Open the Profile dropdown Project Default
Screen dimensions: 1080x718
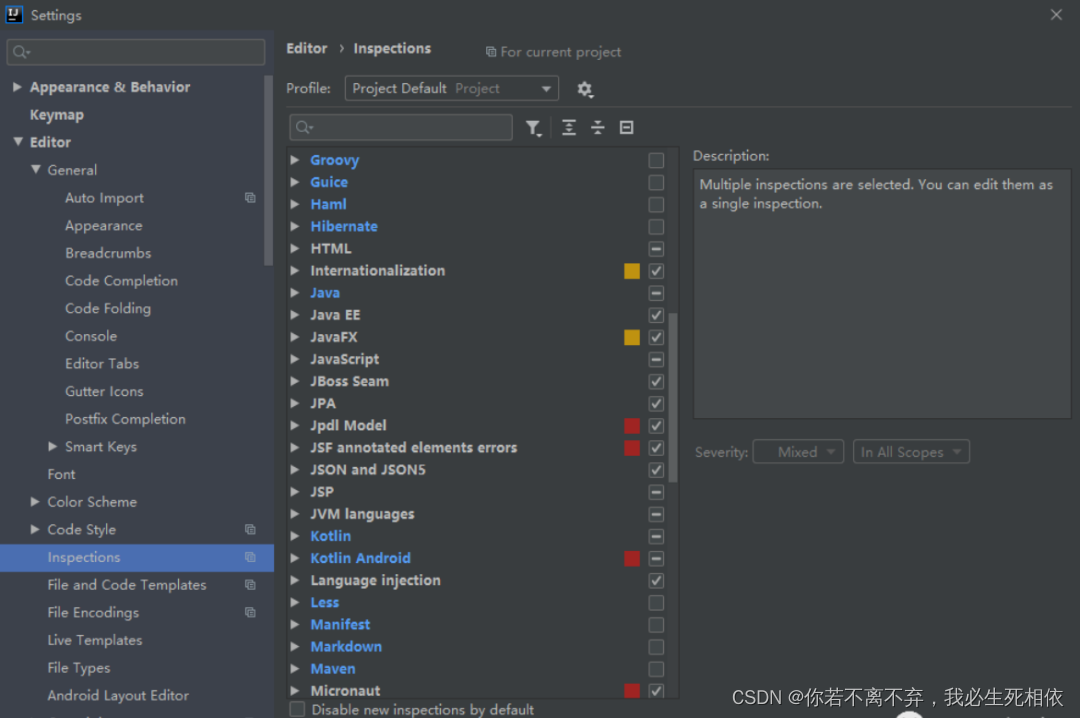(x=451, y=88)
